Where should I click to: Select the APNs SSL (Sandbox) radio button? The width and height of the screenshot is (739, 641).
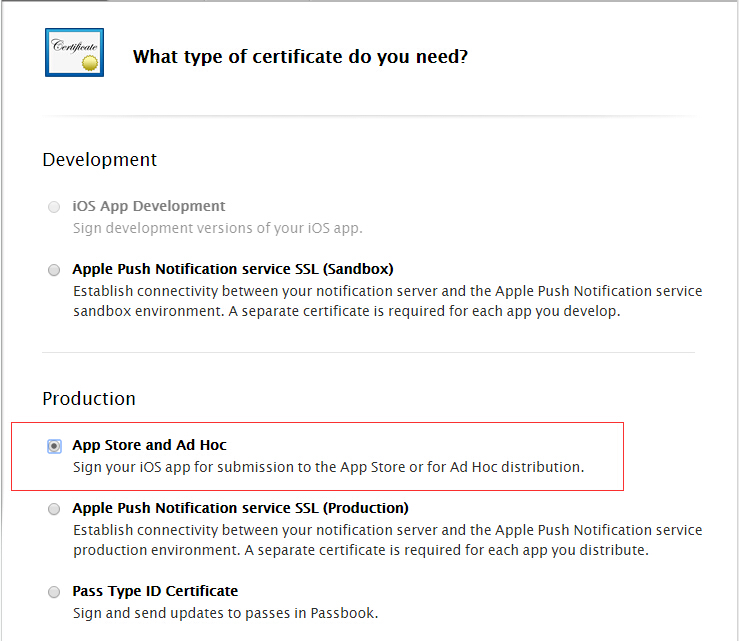(54, 270)
